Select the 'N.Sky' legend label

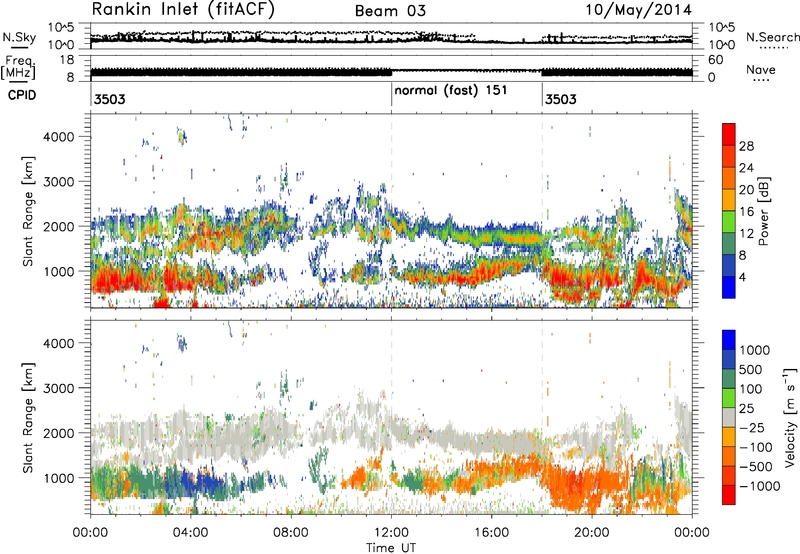(19, 37)
